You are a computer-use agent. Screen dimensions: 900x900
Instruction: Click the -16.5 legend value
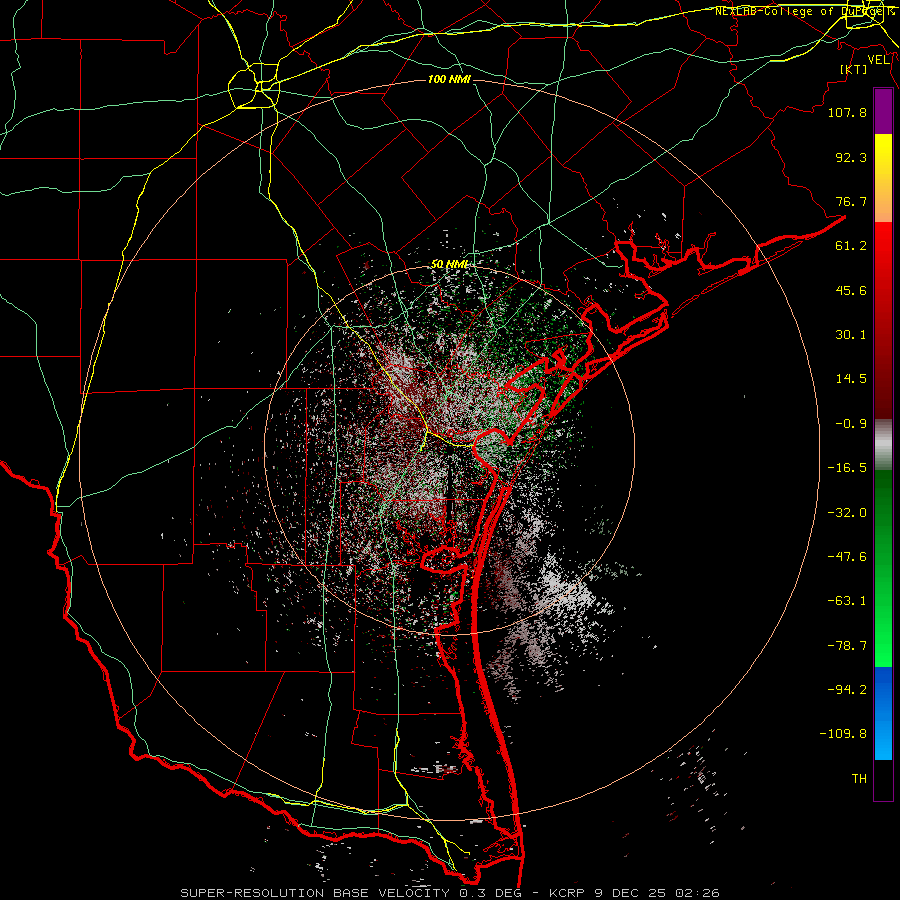[x=847, y=468]
